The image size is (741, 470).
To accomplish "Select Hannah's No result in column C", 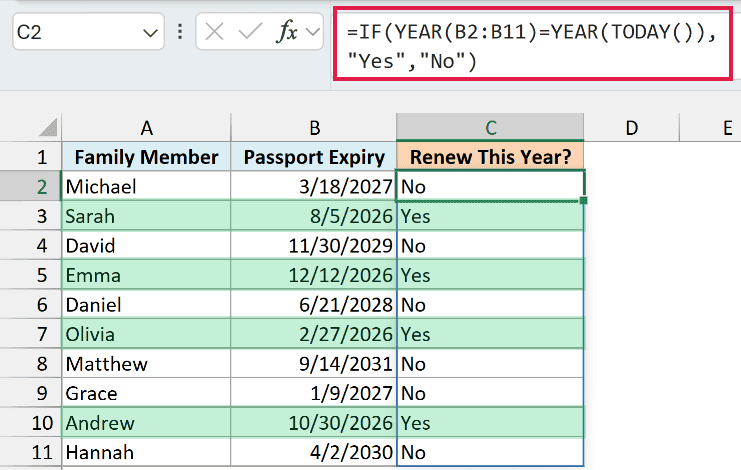I will (491, 452).
